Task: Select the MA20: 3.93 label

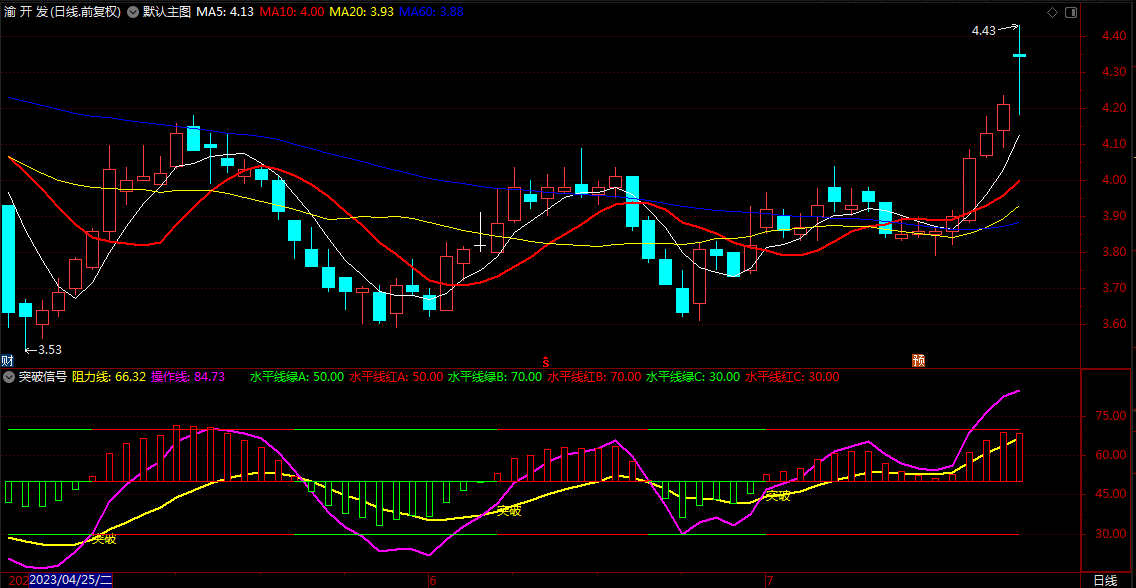Action: tap(362, 12)
